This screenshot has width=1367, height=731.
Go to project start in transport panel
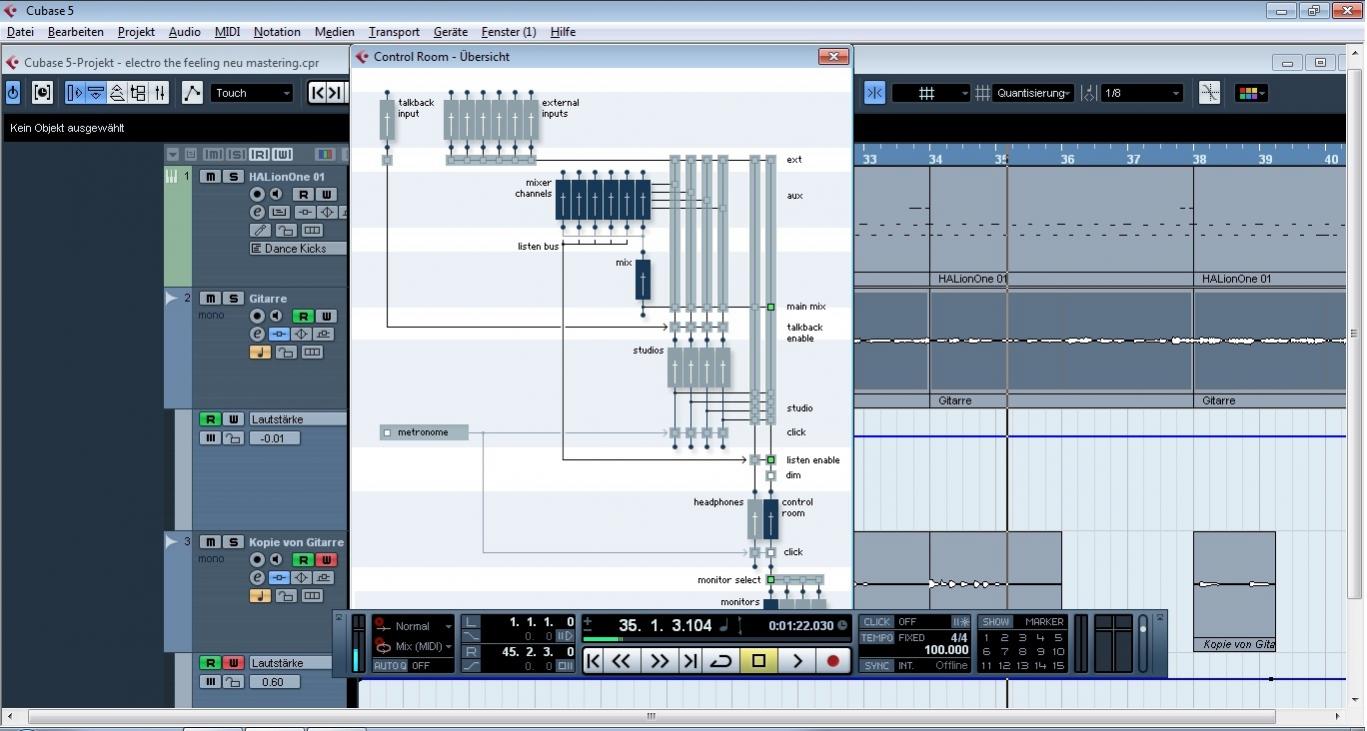[x=594, y=661]
